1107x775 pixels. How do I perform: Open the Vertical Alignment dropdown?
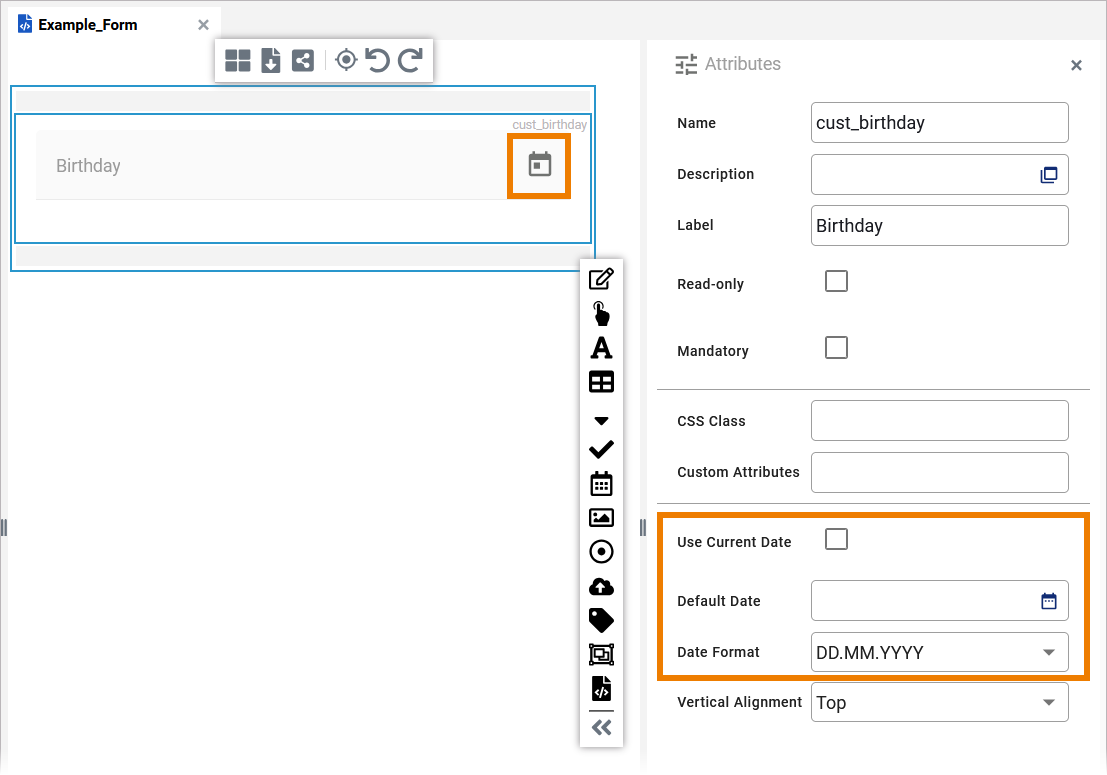[x=940, y=702]
